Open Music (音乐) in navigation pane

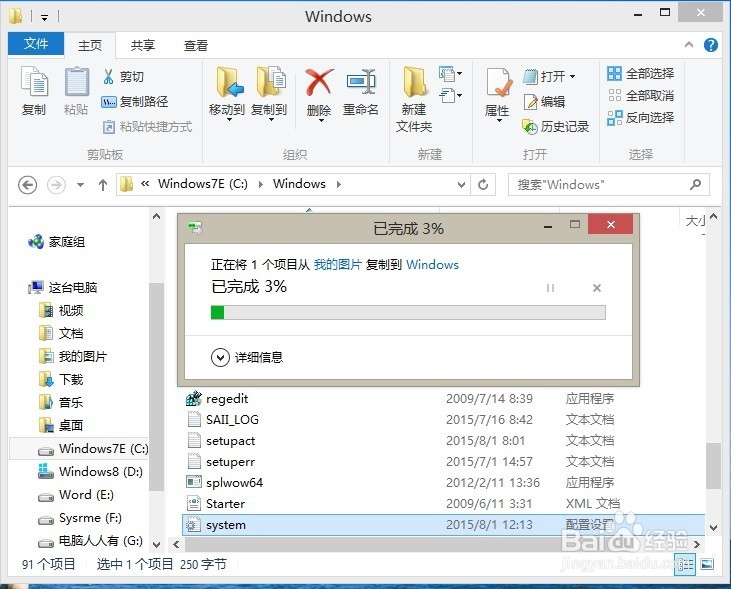[x=61, y=402]
